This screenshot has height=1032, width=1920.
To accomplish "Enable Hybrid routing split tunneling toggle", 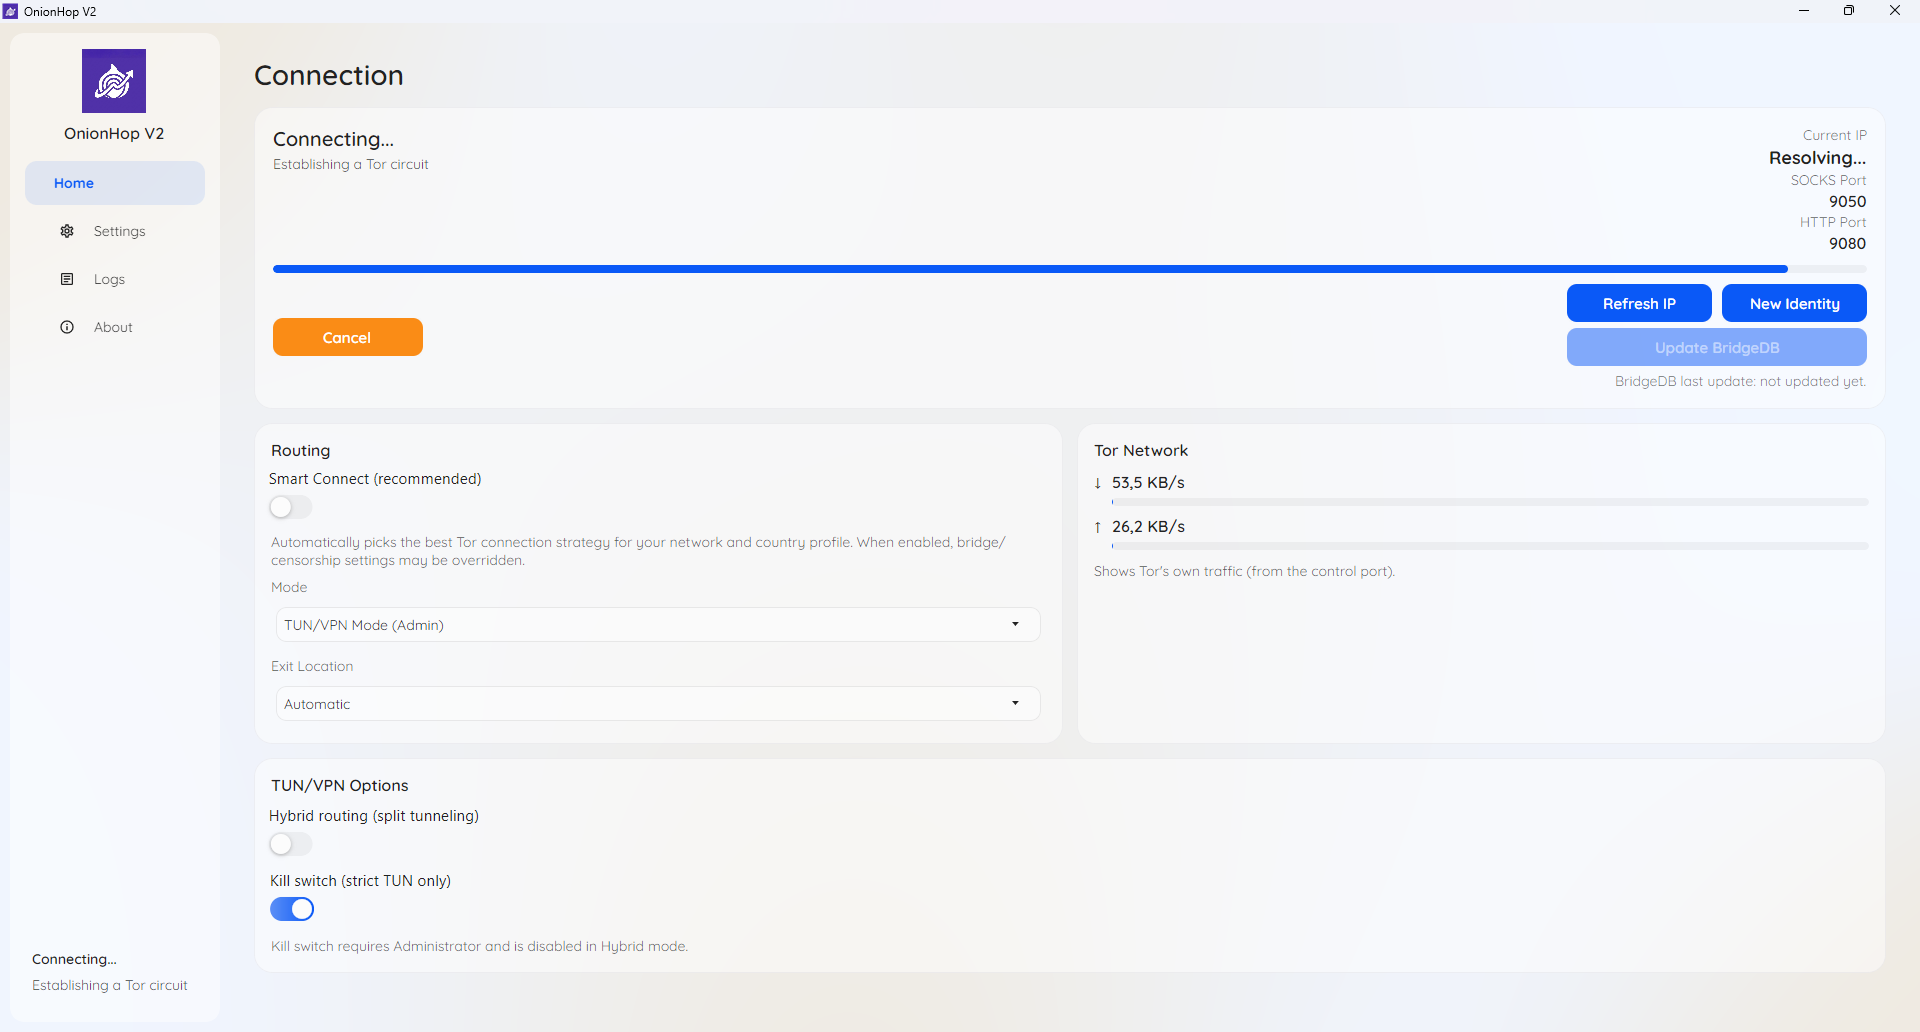I will [x=291, y=844].
